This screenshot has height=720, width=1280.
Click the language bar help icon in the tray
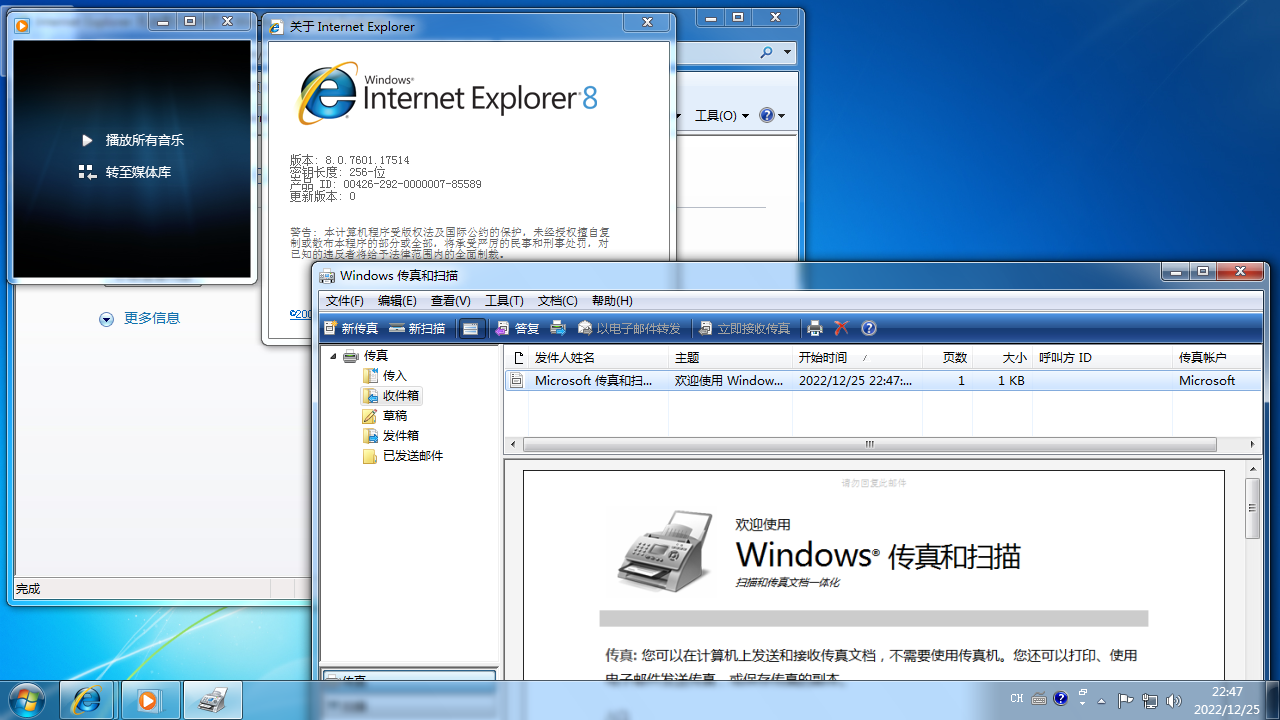(x=1061, y=699)
